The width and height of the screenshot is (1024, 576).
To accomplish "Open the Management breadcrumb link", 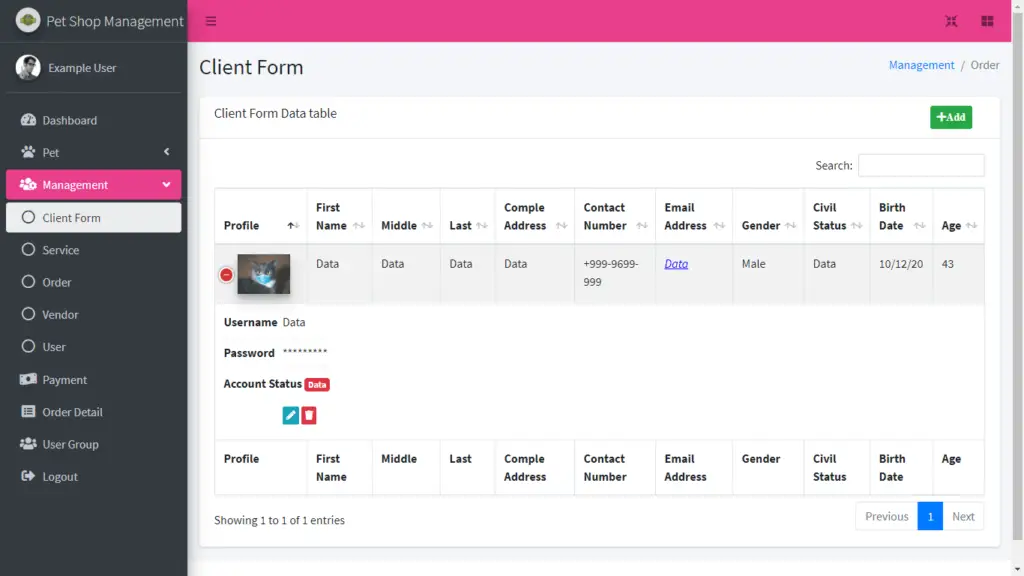I will [x=921, y=64].
